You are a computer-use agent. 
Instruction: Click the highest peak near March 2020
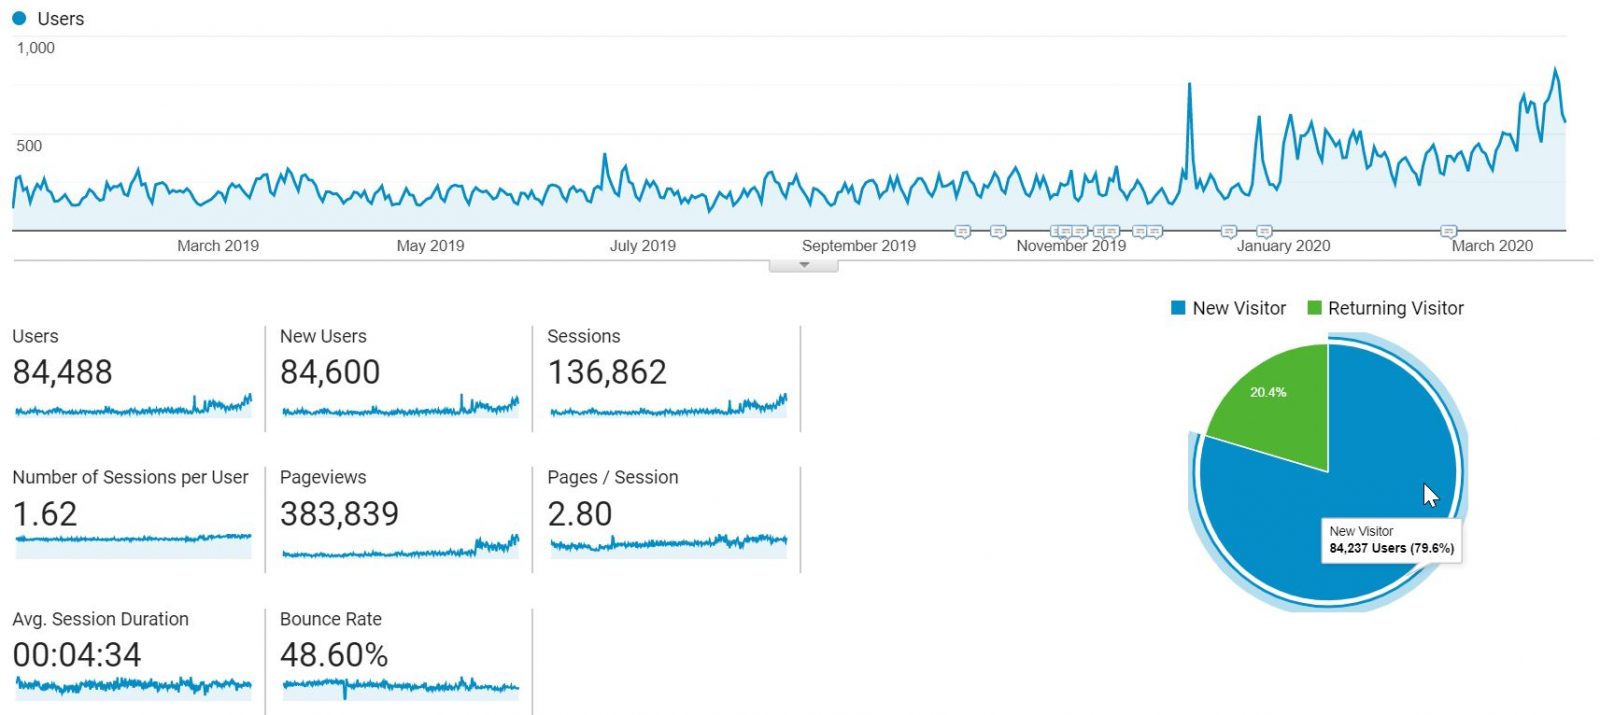pyautogui.click(x=1555, y=70)
